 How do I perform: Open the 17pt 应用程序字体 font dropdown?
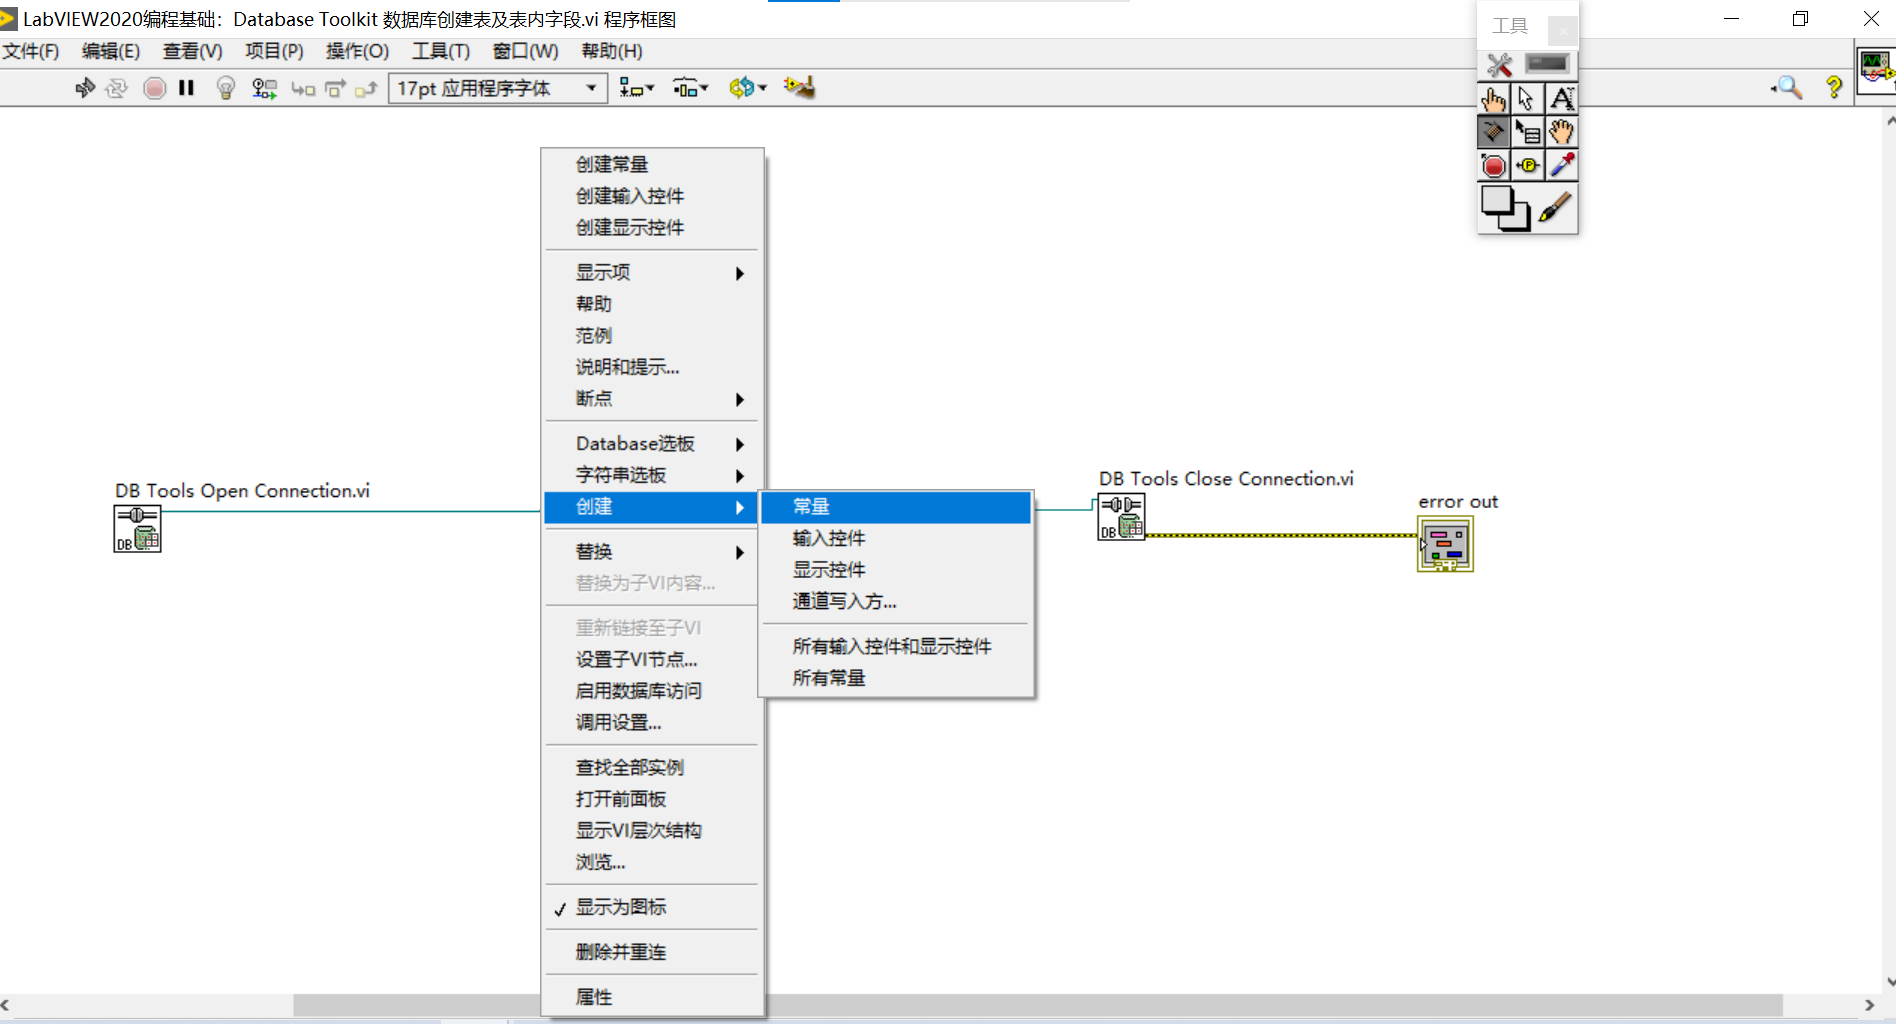592,88
